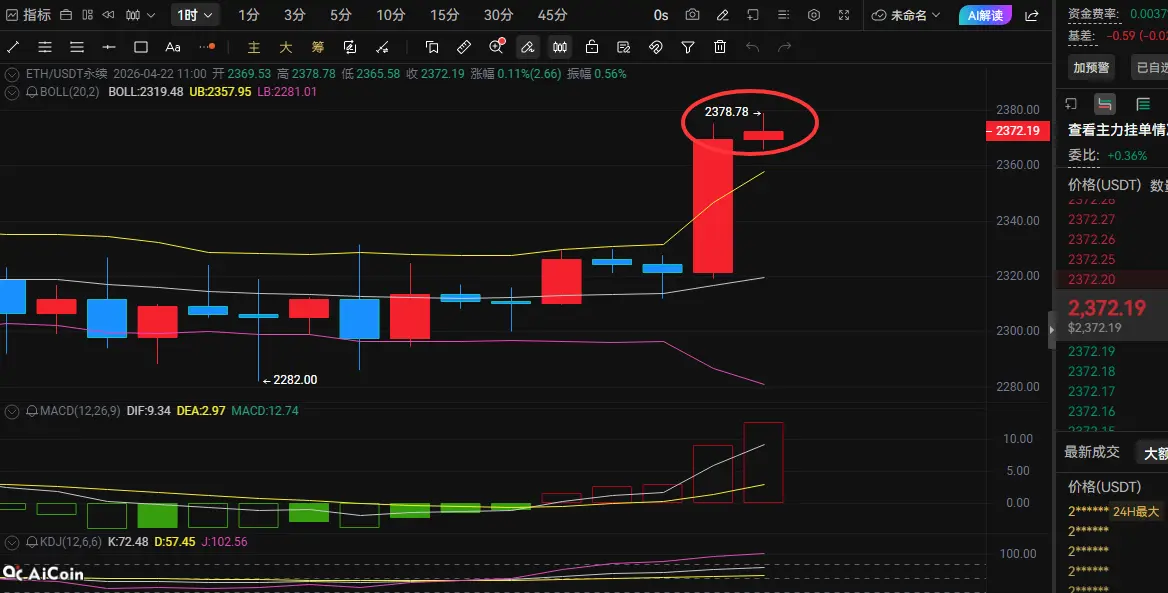The image size is (1168, 593).
Task: Switch to the 10分 timeframe
Action: click(390, 15)
